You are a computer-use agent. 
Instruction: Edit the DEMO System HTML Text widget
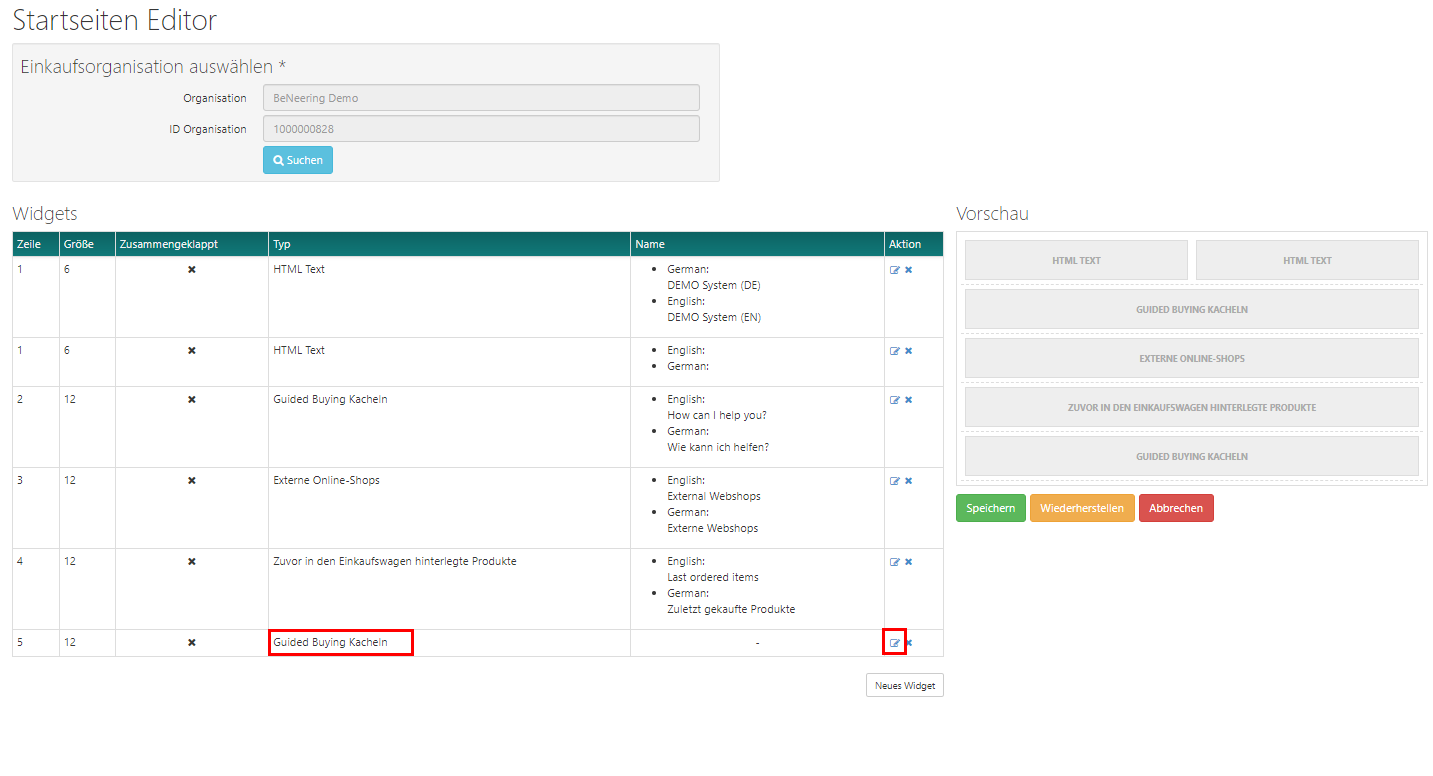895,270
